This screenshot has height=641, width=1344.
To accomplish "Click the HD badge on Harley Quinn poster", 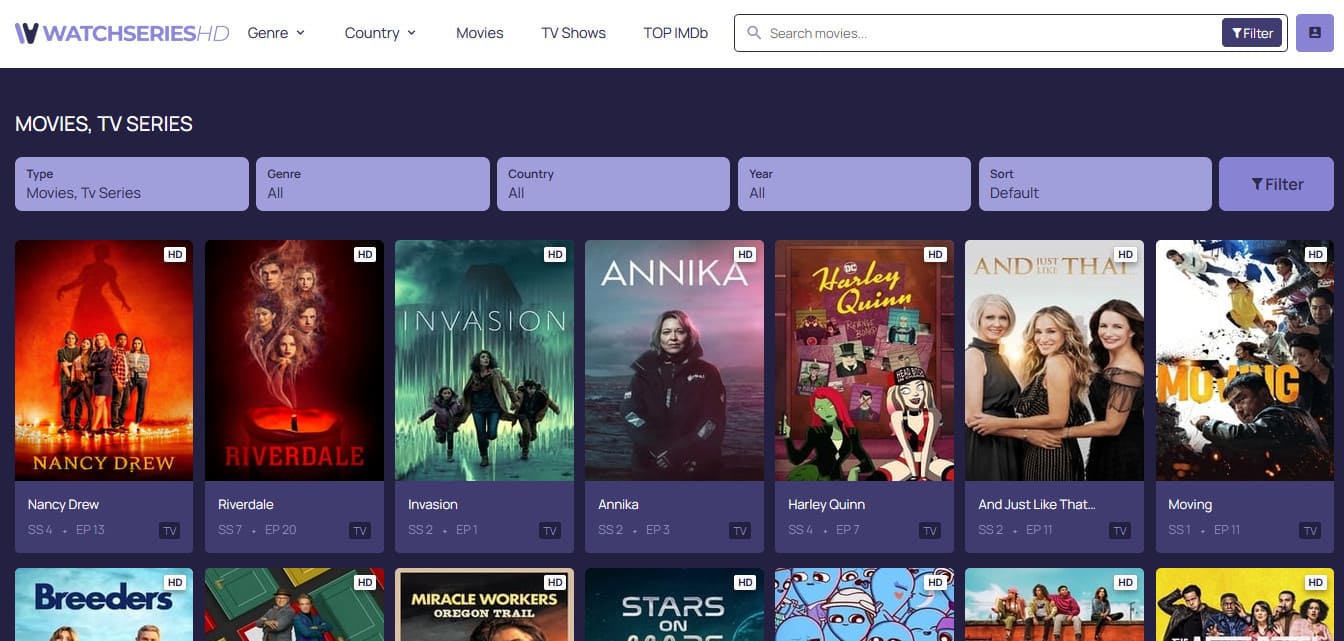I will pos(935,255).
